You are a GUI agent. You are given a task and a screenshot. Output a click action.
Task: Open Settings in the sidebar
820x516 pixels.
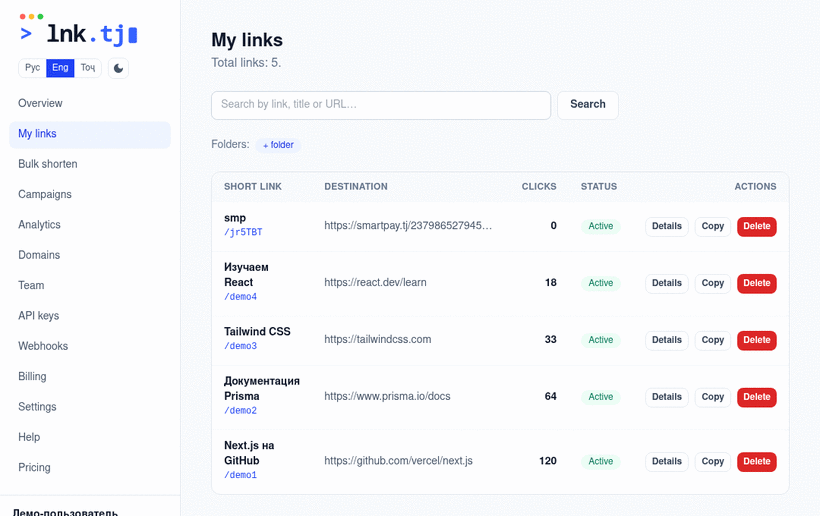[x=90, y=407]
